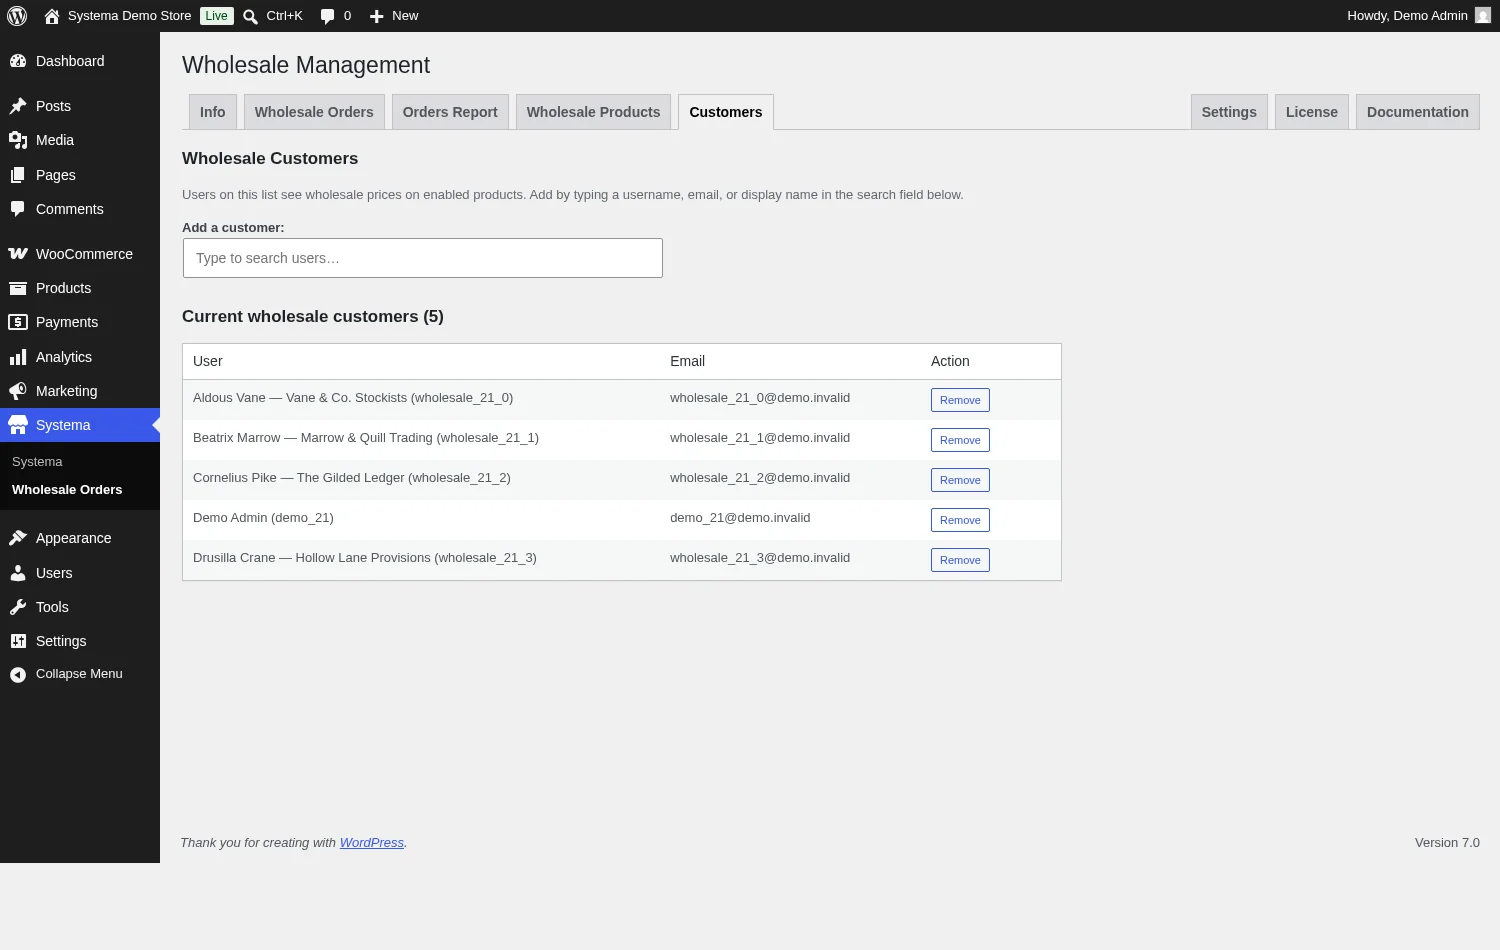Open the WordPress footer link
Screen dimensions: 1500x950
(x=372, y=843)
